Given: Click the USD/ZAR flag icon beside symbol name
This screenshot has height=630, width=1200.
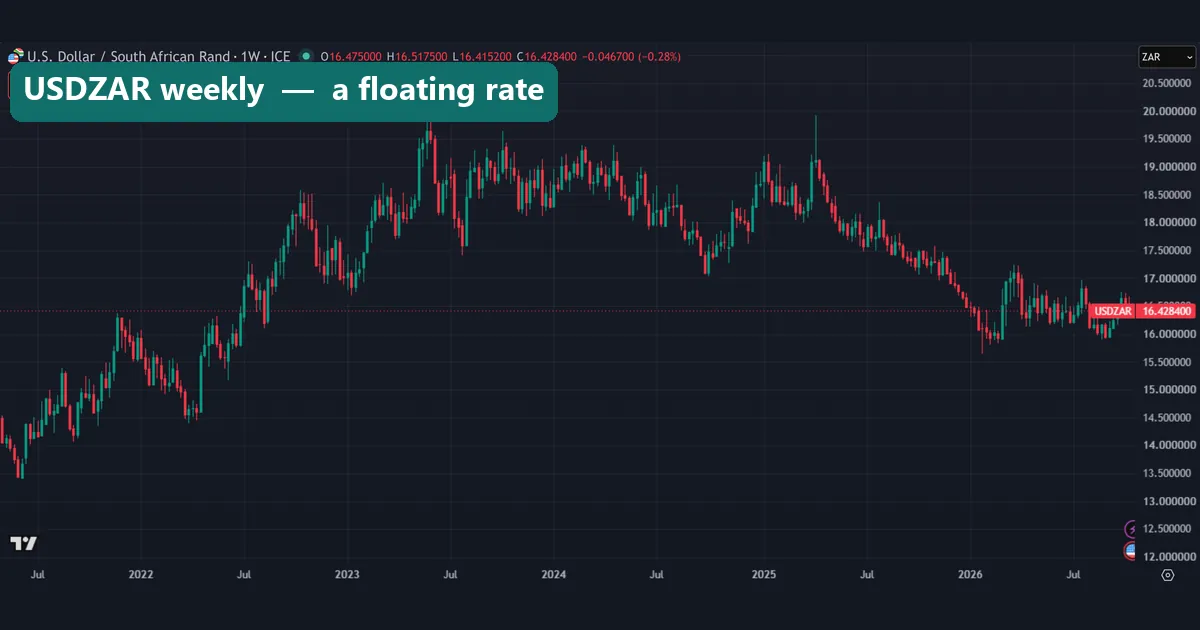Looking at the screenshot, I should [x=15, y=57].
